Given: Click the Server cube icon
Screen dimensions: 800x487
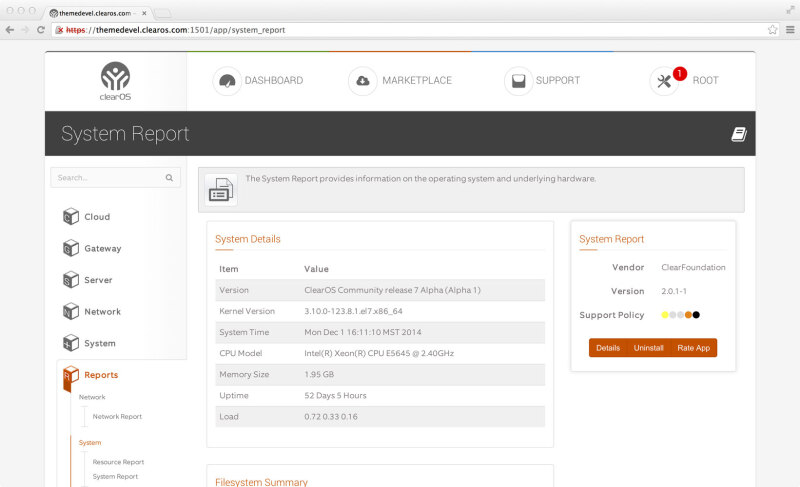Looking at the screenshot, I should coord(71,279).
